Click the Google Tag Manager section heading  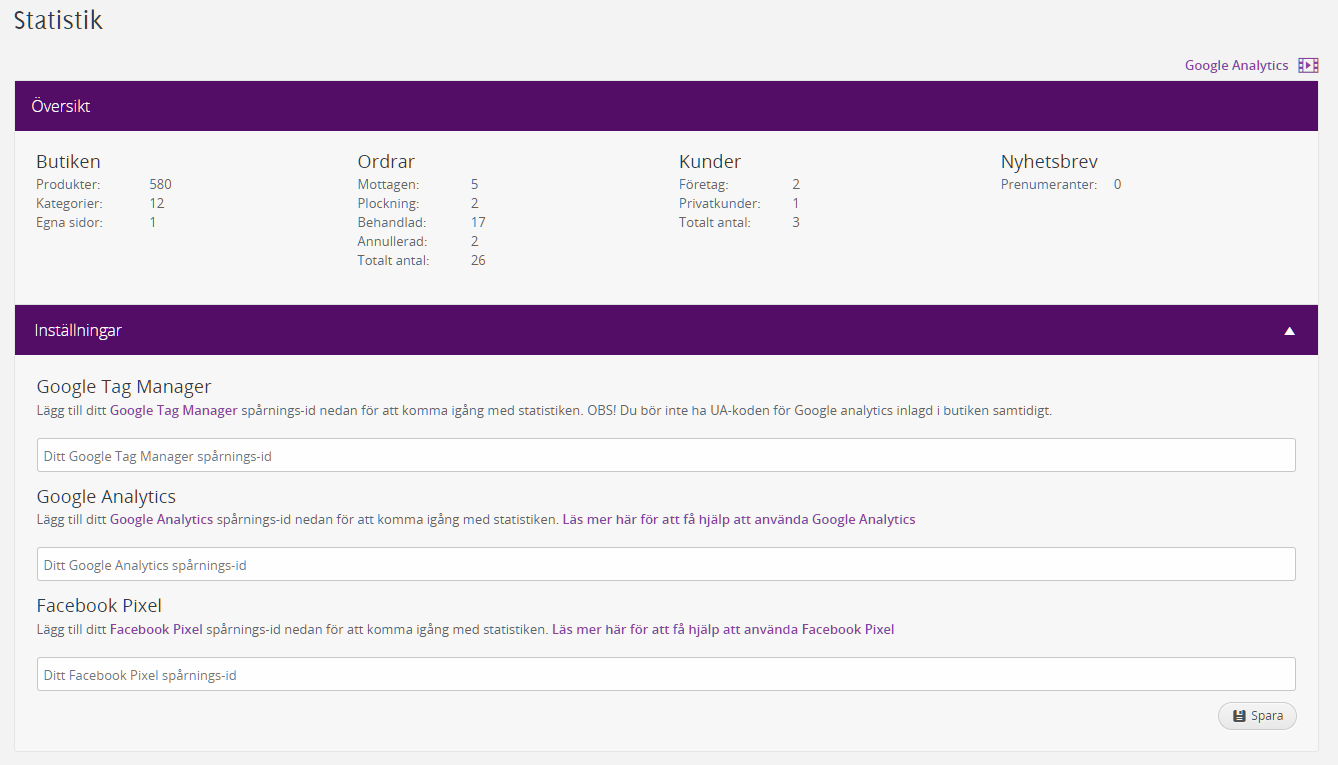(x=124, y=387)
